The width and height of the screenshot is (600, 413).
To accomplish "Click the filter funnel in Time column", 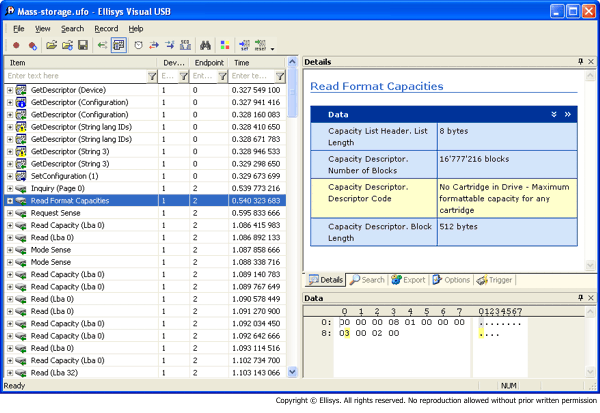I will pos(279,76).
